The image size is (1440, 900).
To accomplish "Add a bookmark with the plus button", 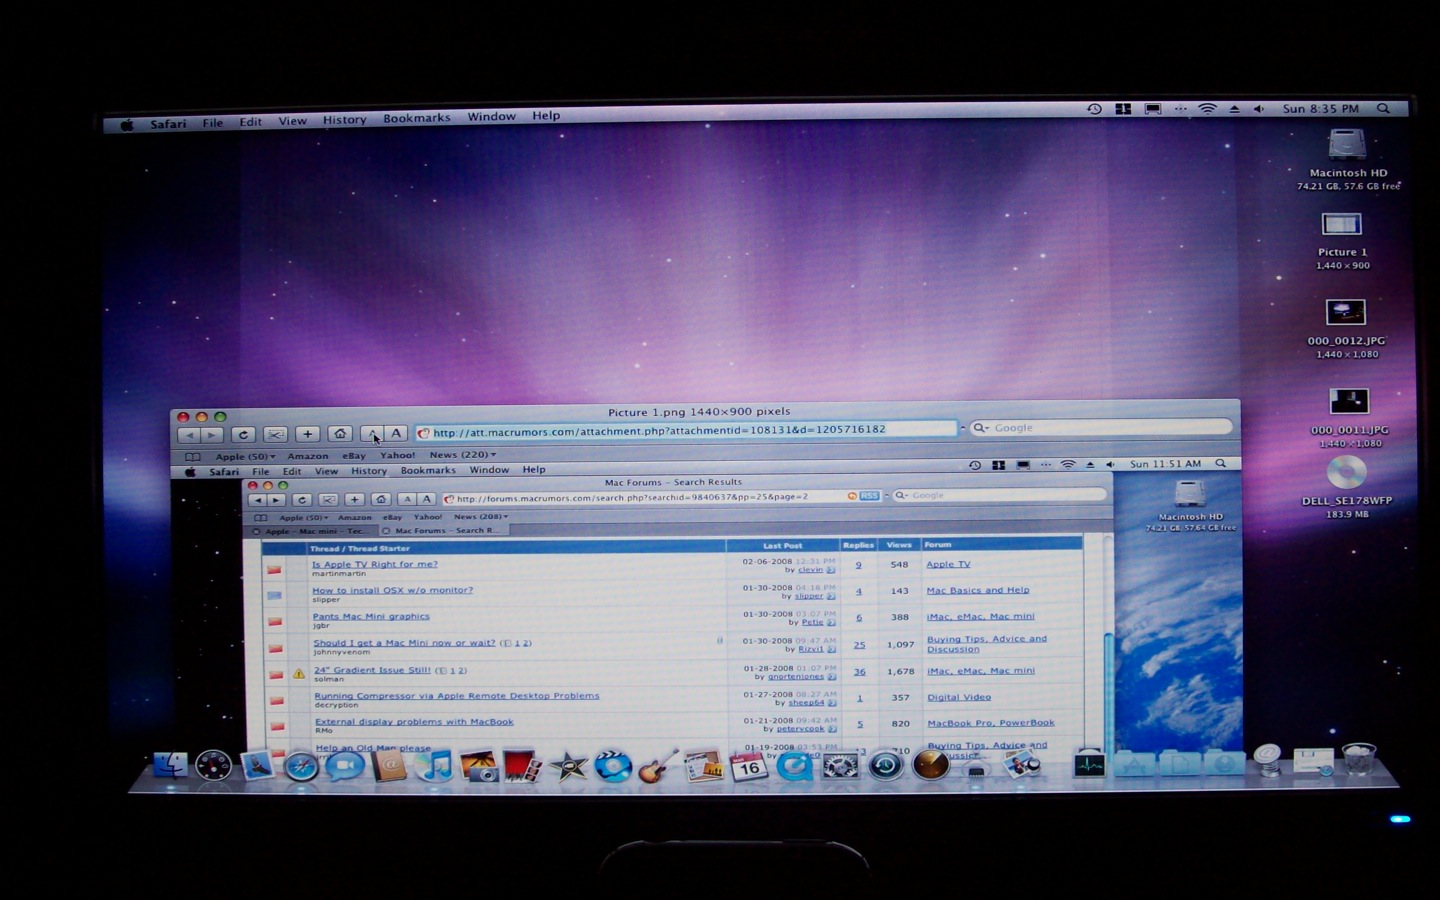I will pos(307,434).
